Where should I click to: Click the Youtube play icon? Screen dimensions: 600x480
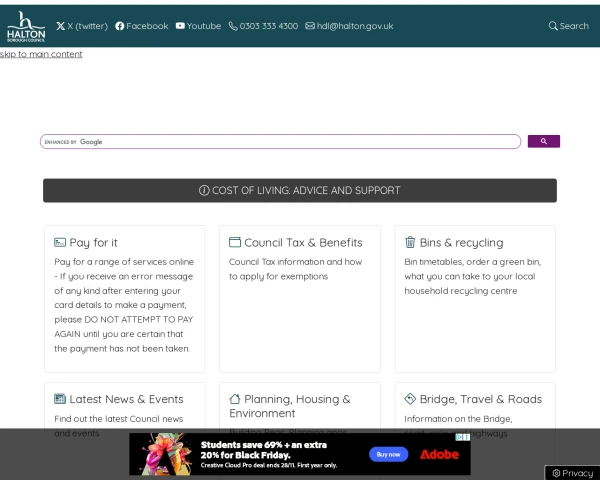(x=180, y=26)
